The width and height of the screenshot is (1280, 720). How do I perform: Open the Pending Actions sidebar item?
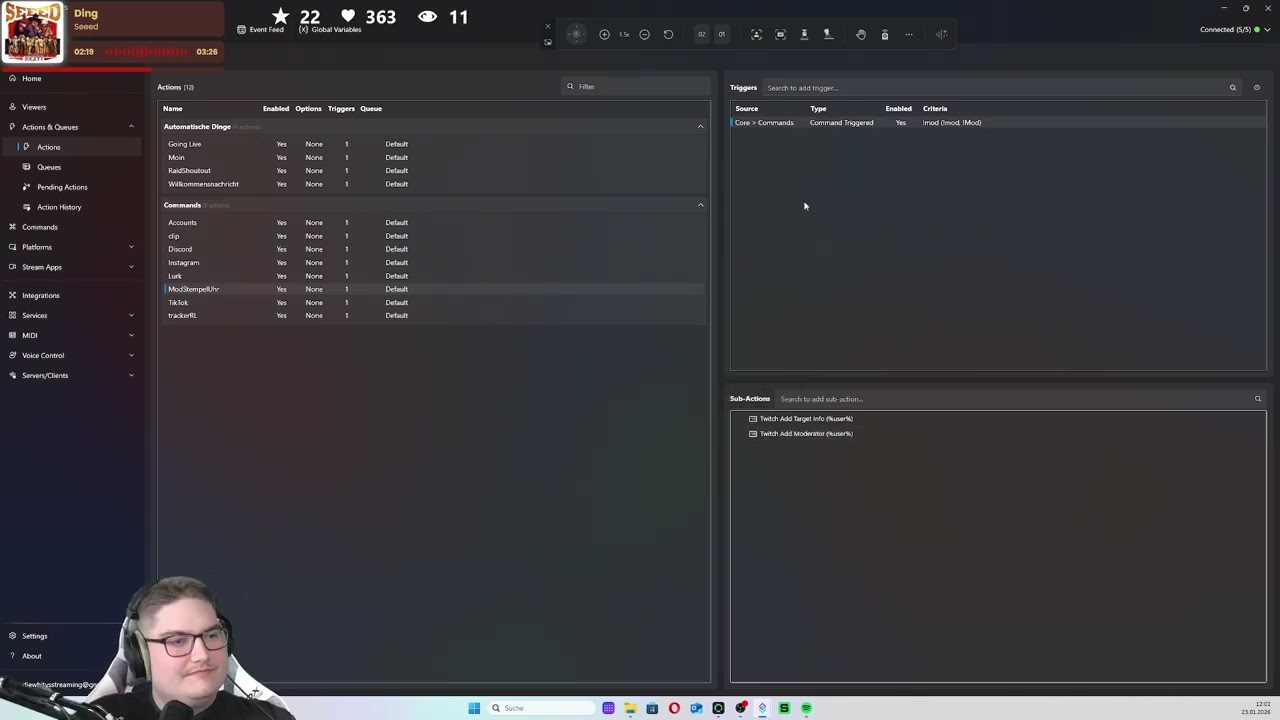[x=62, y=187]
